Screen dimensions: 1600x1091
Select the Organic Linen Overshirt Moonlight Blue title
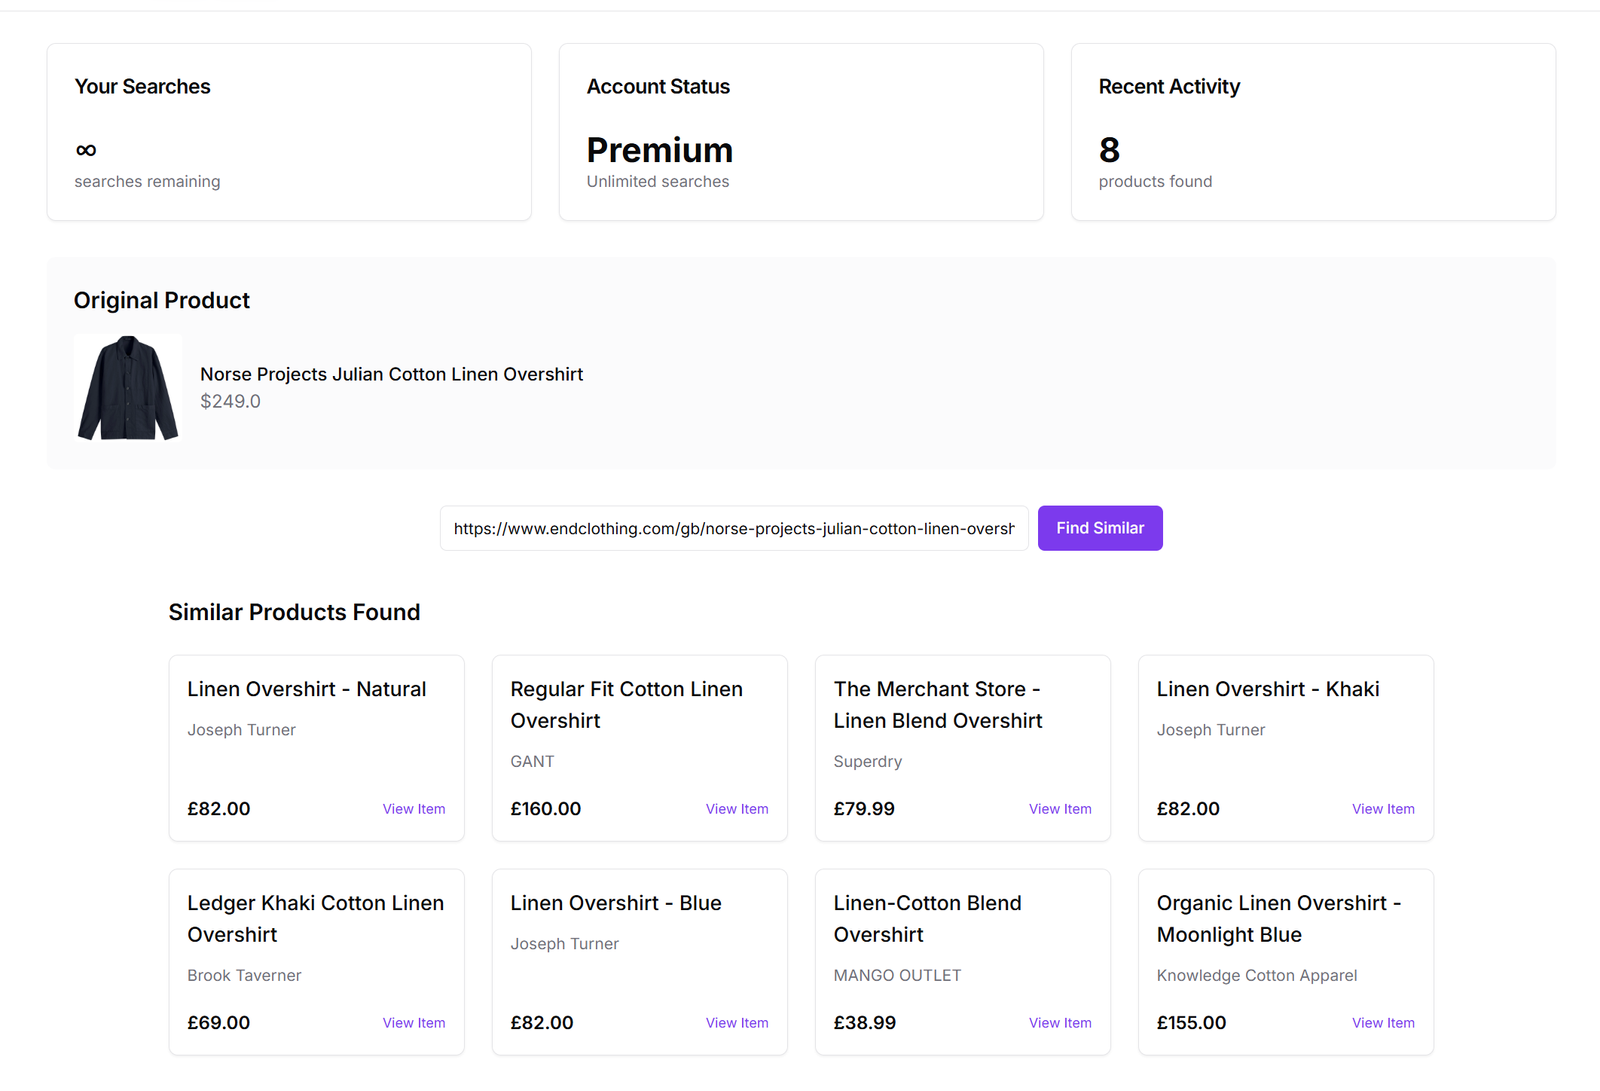point(1279,919)
